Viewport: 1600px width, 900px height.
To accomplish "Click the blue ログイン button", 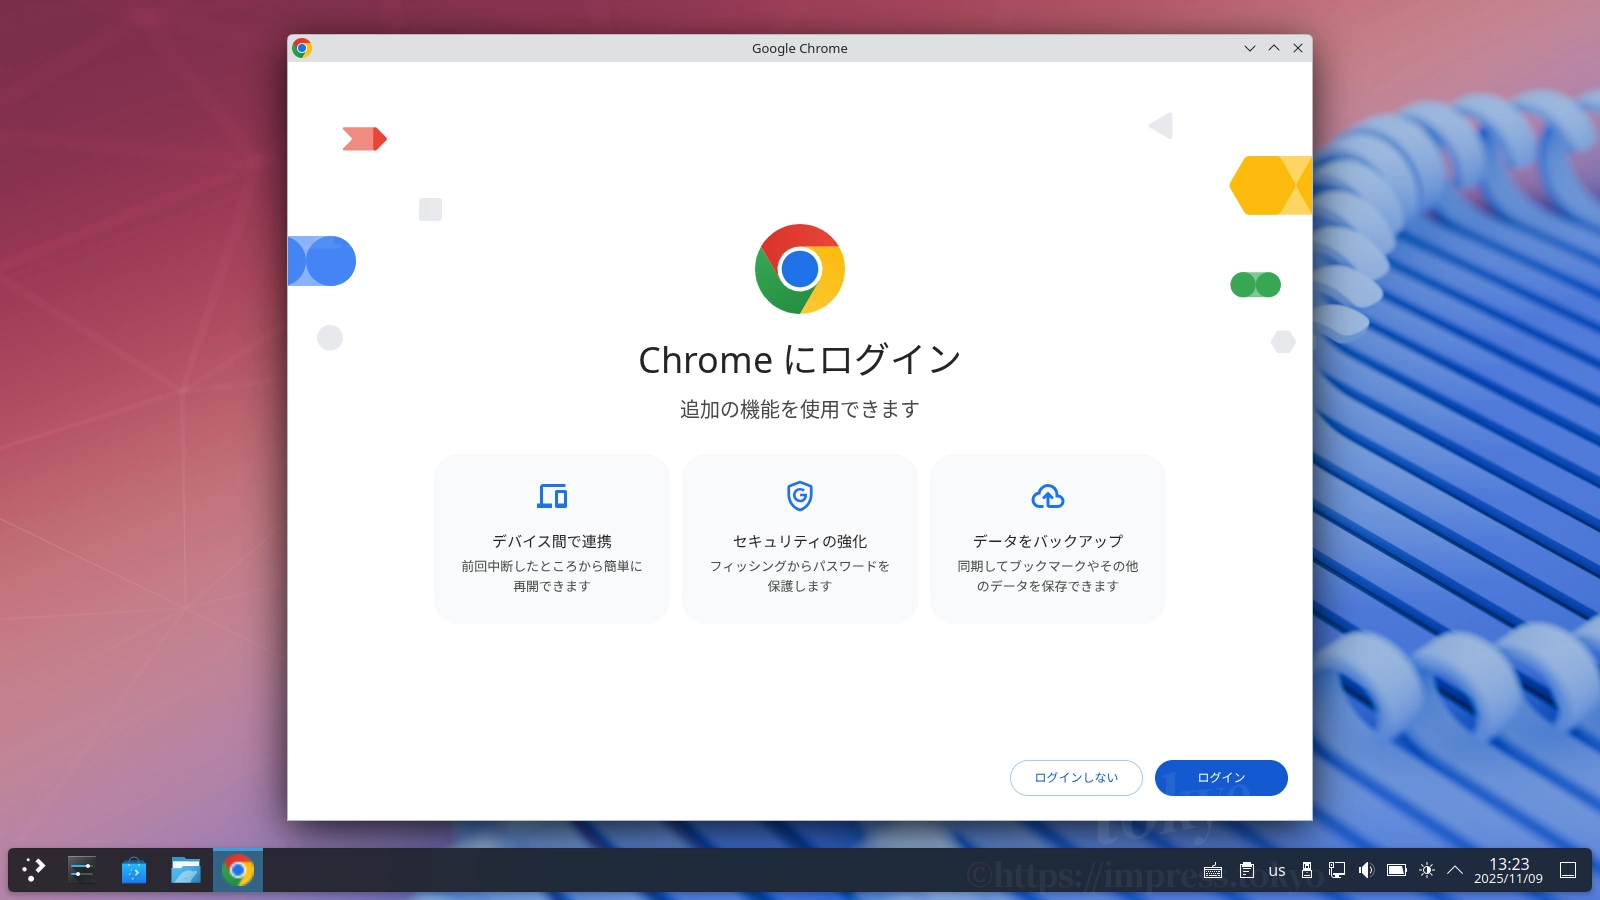I will point(1221,778).
